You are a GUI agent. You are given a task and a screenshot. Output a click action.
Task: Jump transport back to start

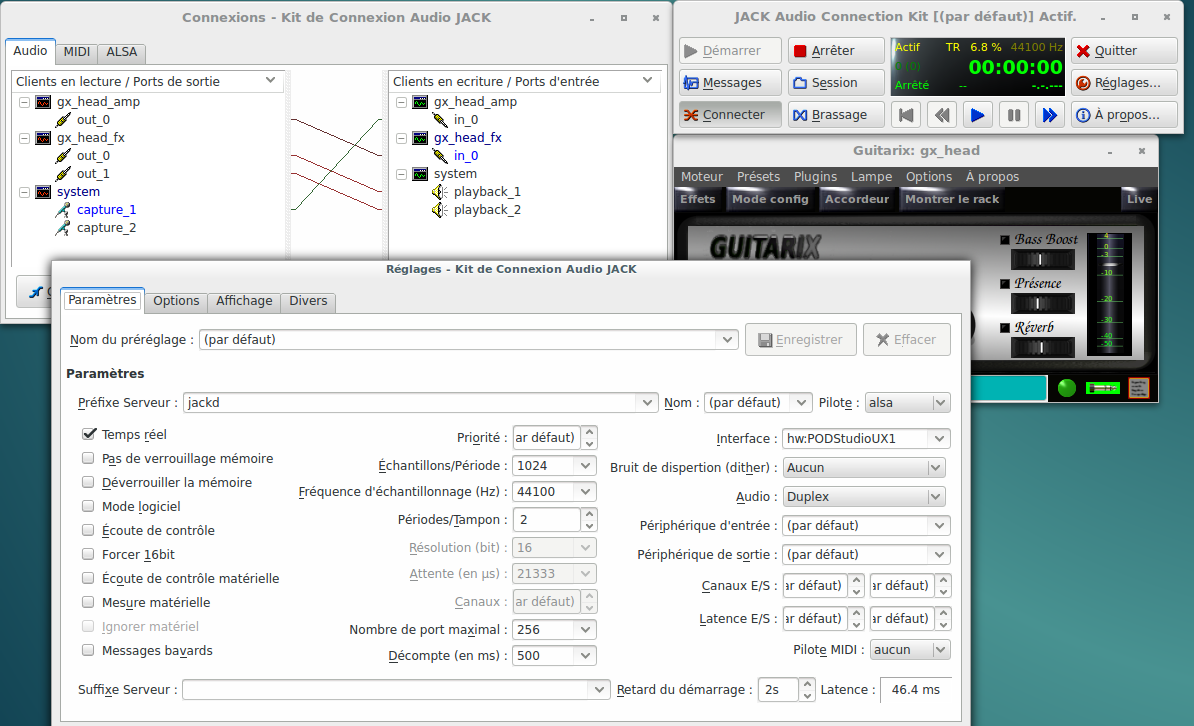[x=905, y=115]
